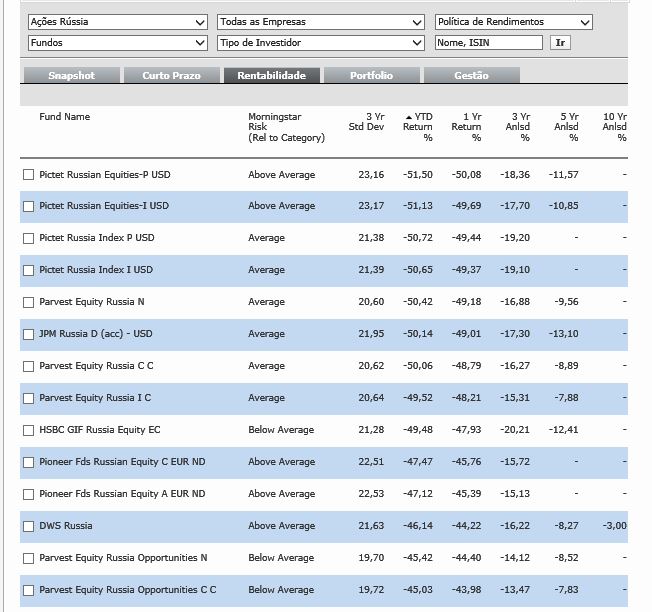This screenshot has width=652, height=612.
Task: Open fund Pictet Russian Equities-I USD
Action: pyautogui.click(x=104, y=206)
